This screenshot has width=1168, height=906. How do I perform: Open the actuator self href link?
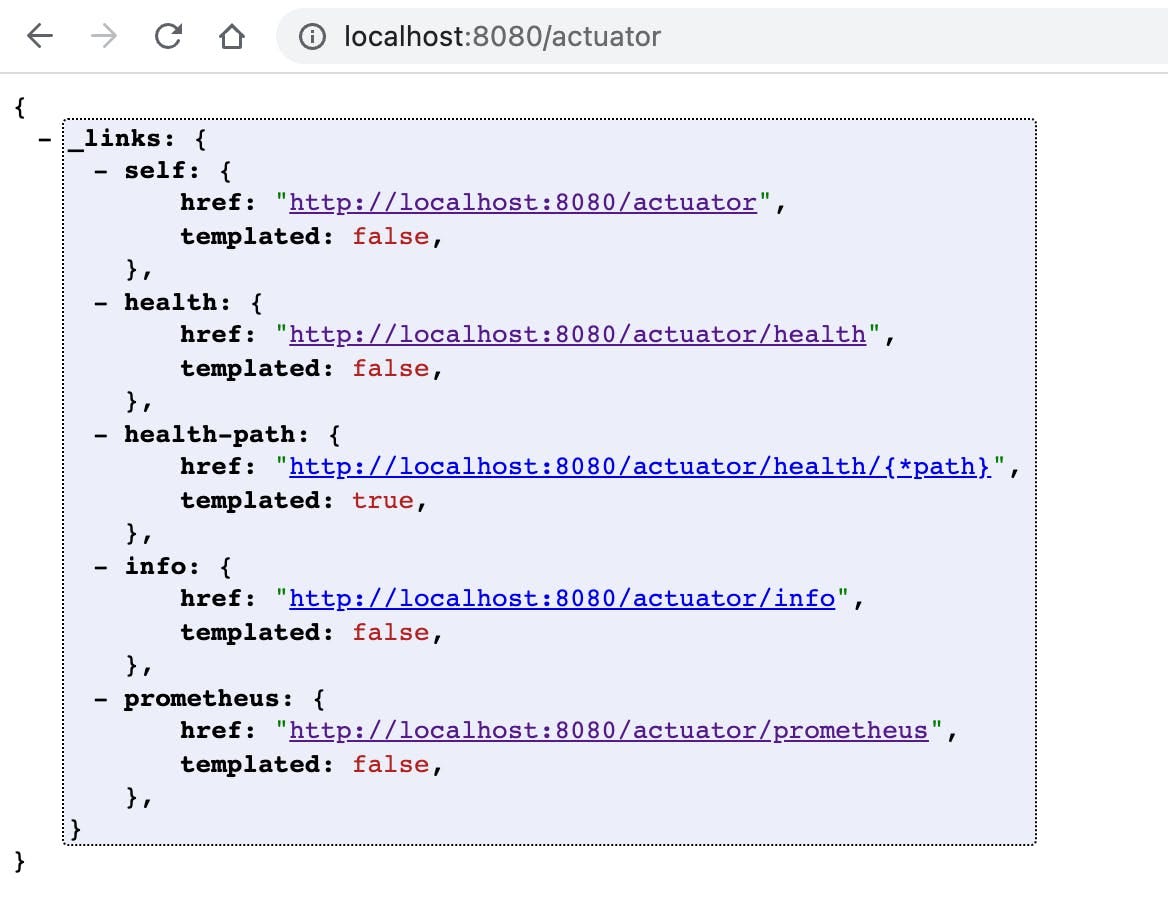click(522, 203)
